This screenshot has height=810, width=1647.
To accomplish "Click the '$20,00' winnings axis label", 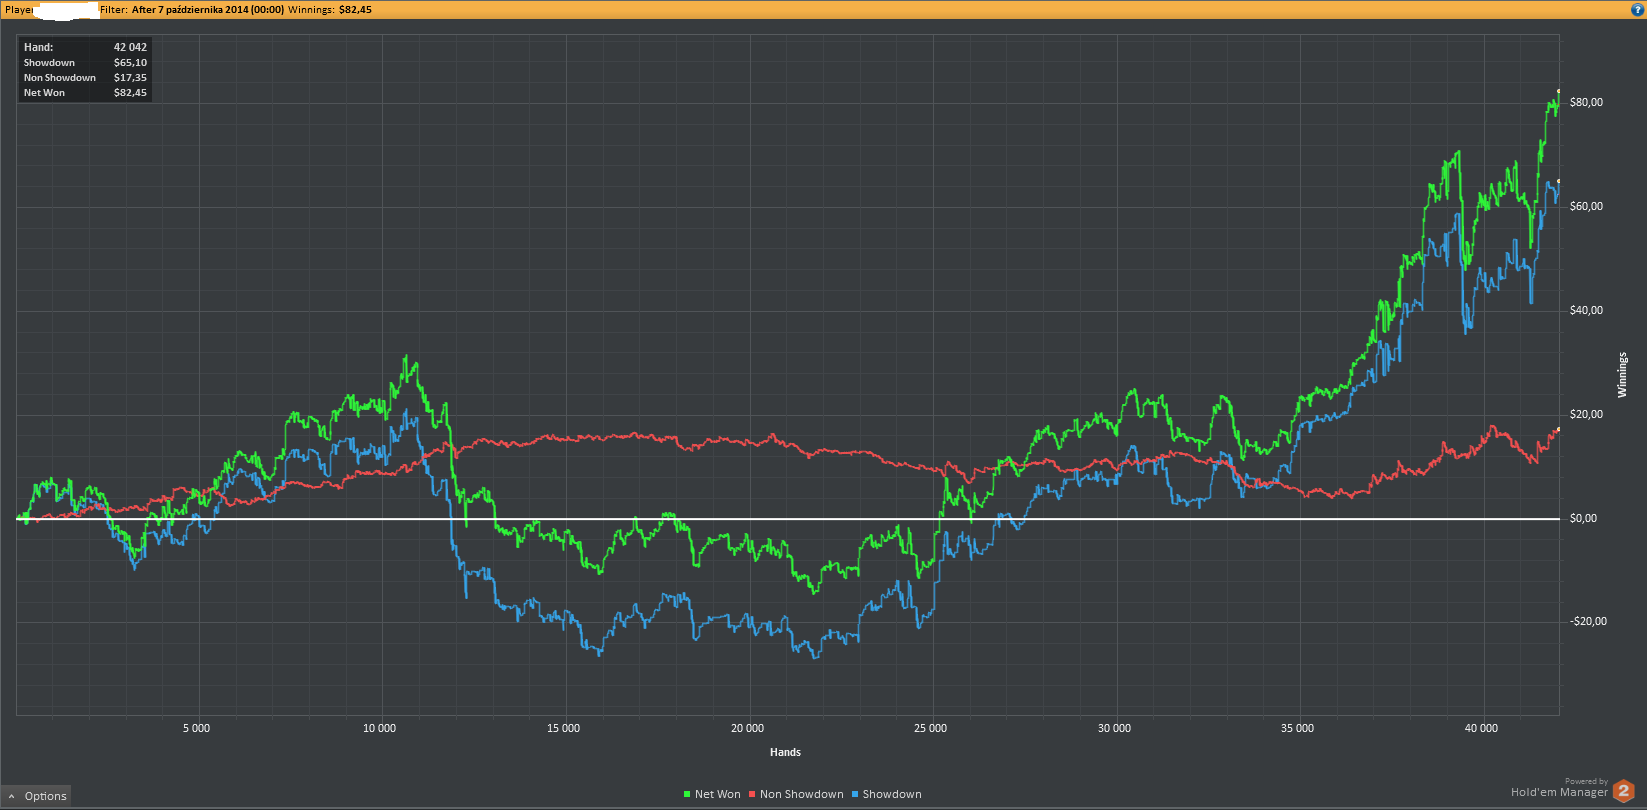I will [1586, 414].
